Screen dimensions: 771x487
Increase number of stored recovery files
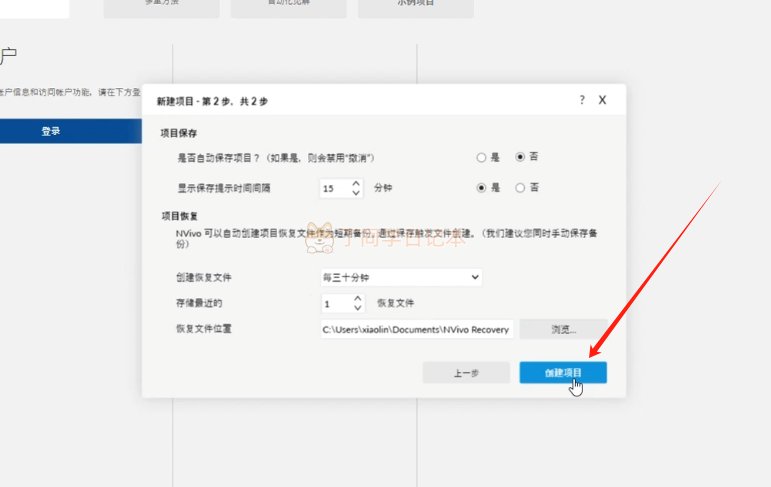pyautogui.click(x=357, y=298)
